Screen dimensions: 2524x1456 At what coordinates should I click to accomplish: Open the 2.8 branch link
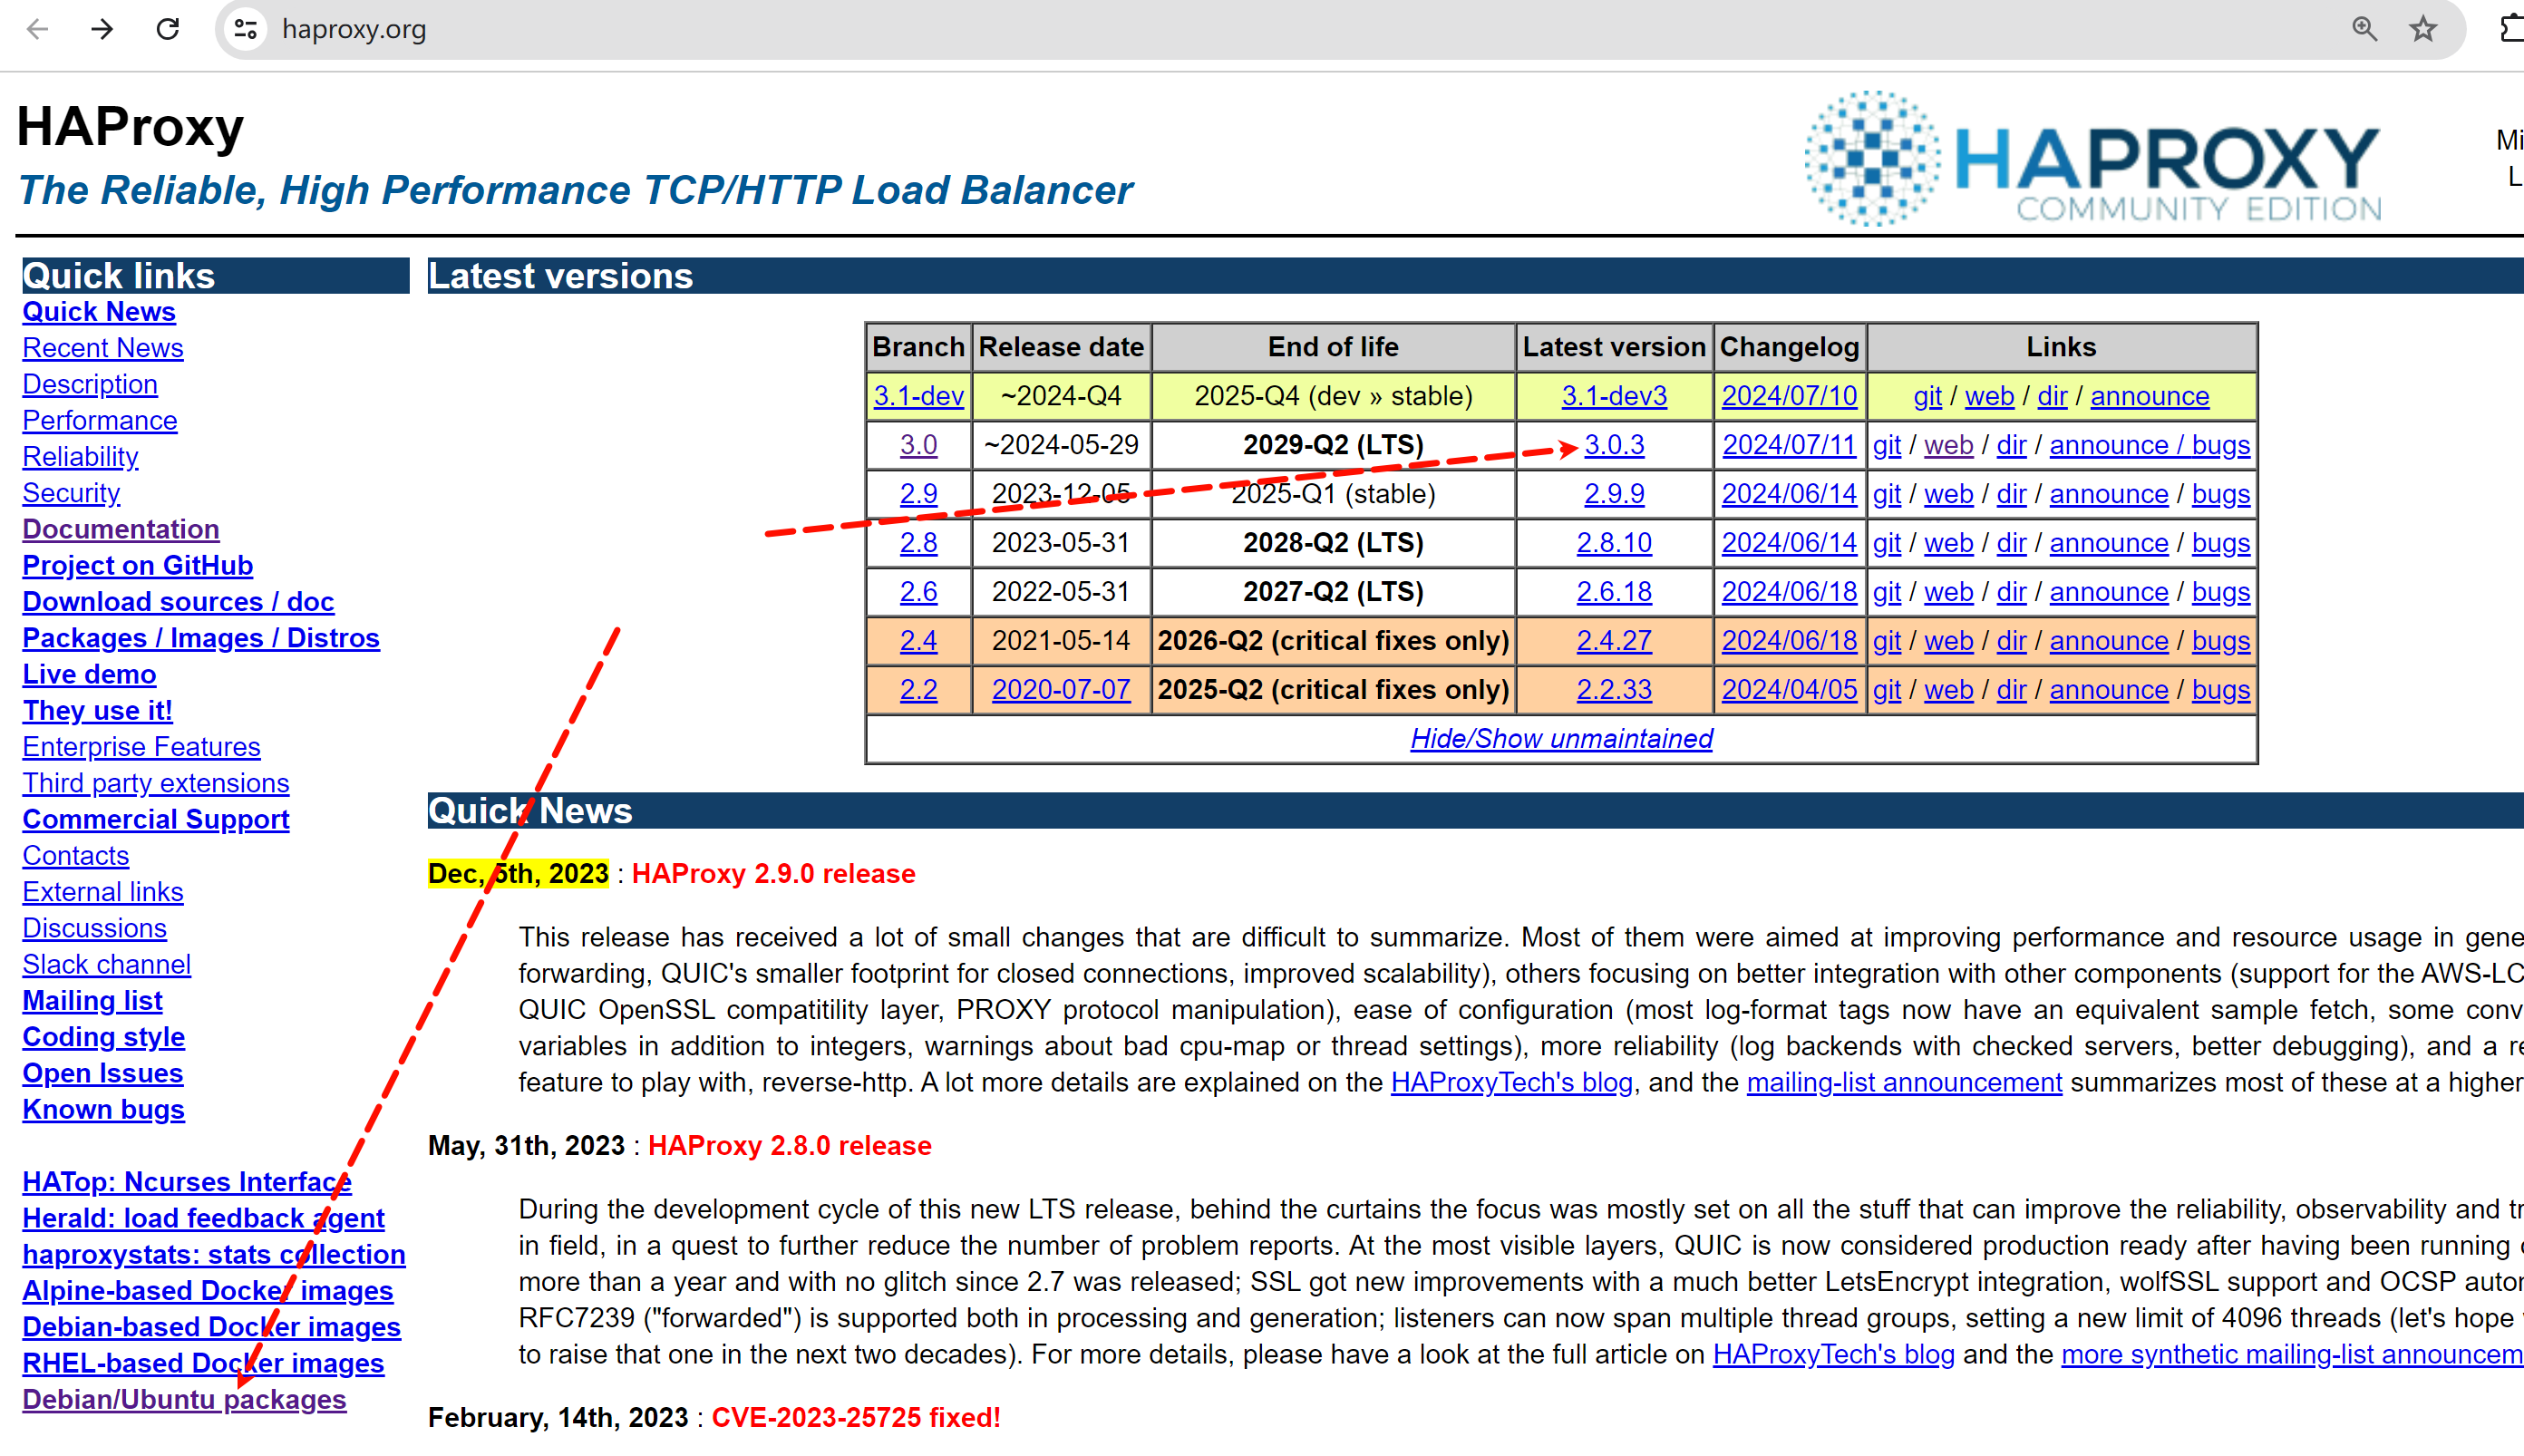click(918, 543)
